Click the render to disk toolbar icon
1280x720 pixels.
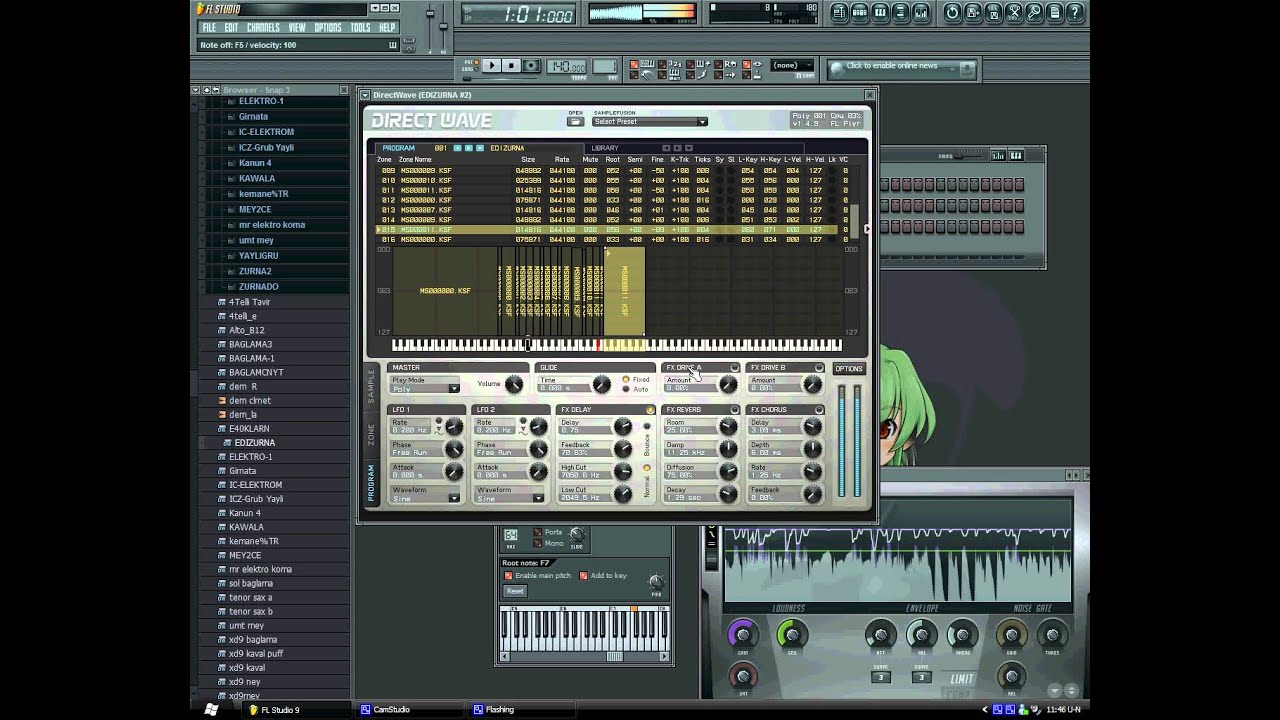[x=994, y=13]
